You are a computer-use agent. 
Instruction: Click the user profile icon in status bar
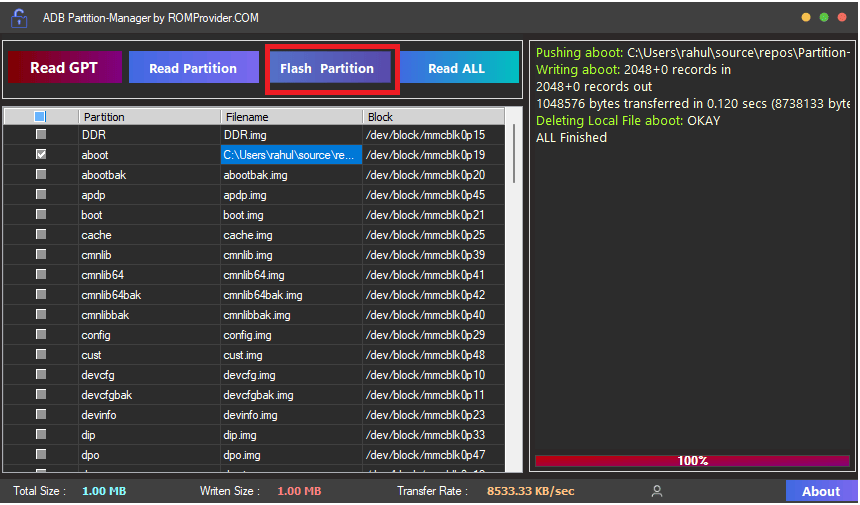[x=657, y=491]
